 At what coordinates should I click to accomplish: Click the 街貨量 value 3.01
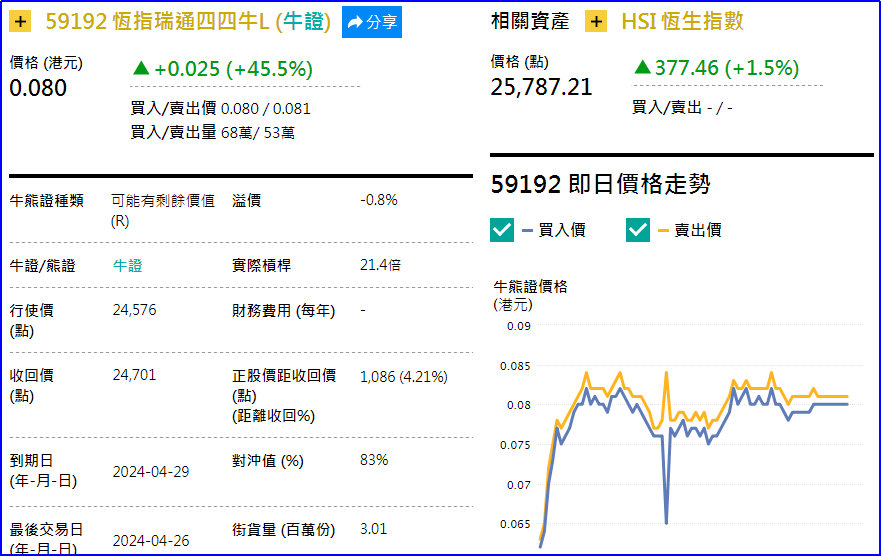coord(374,529)
